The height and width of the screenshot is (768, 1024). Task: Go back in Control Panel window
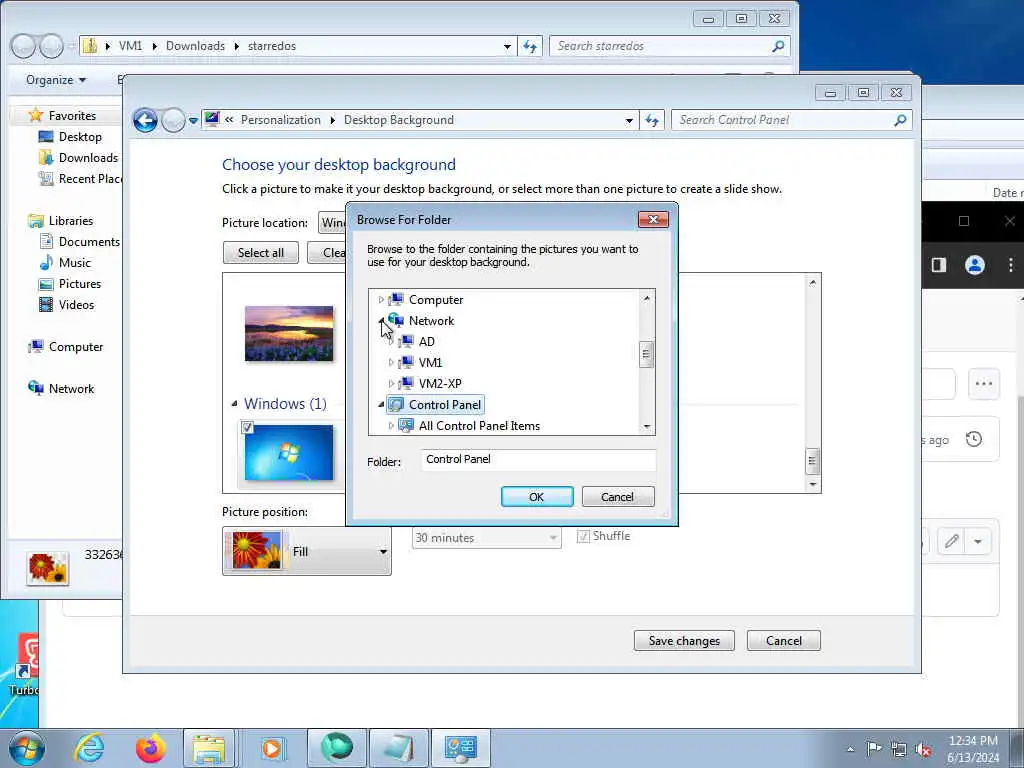(x=145, y=120)
